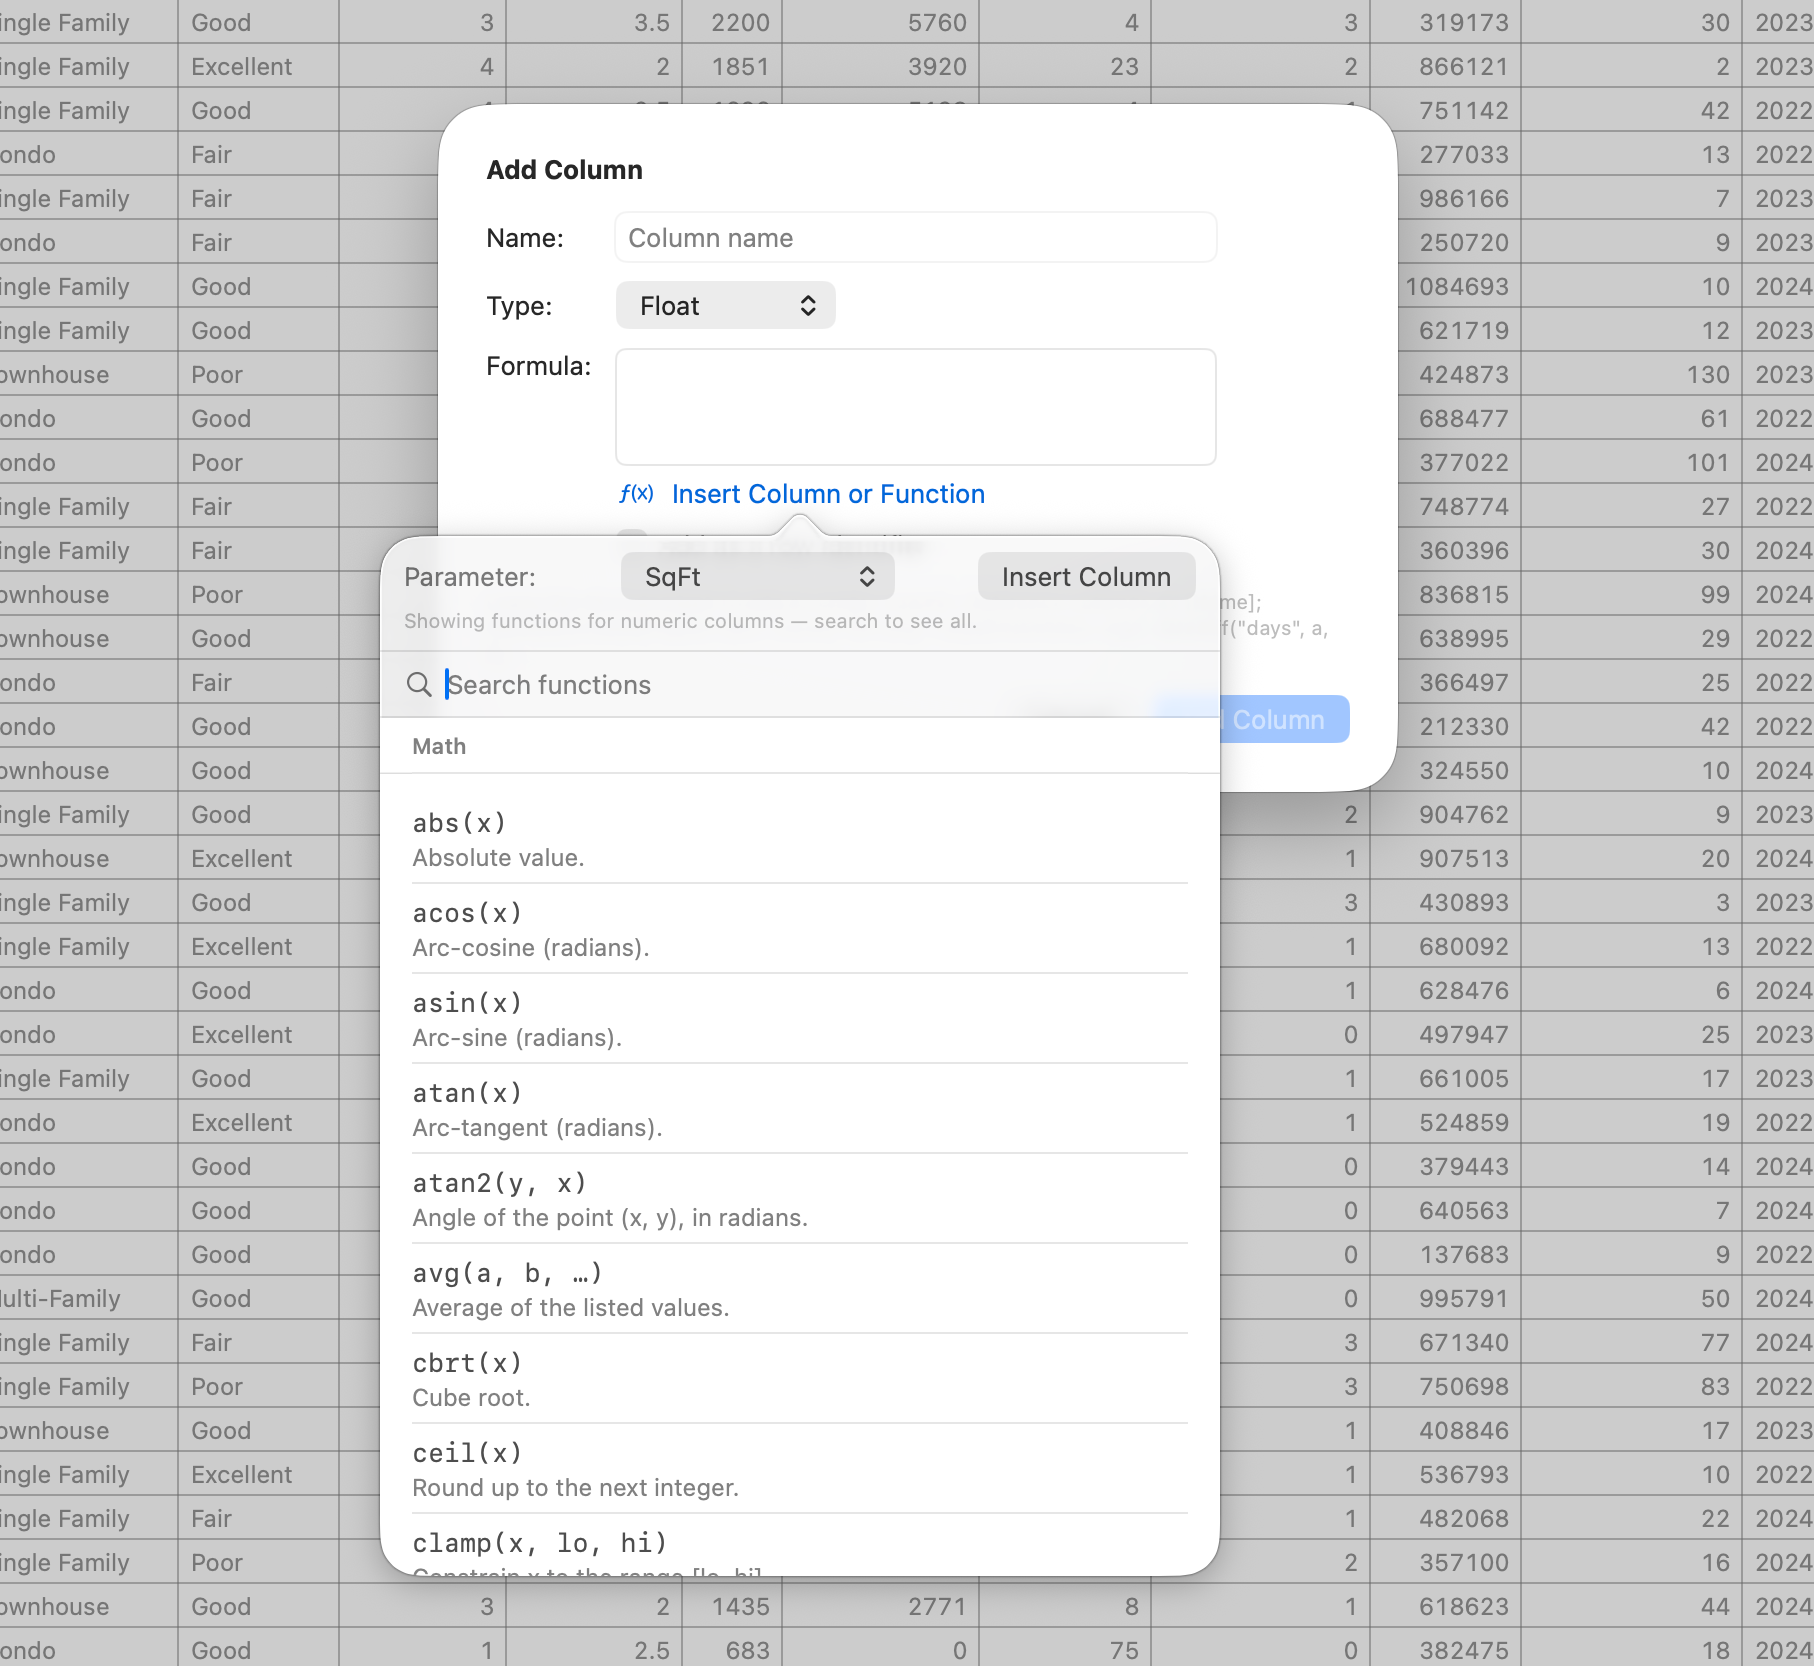Select the clamp(x, lo, hi) function
The width and height of the screenshot is (1814, 1666).
[x=800, y=1546]
